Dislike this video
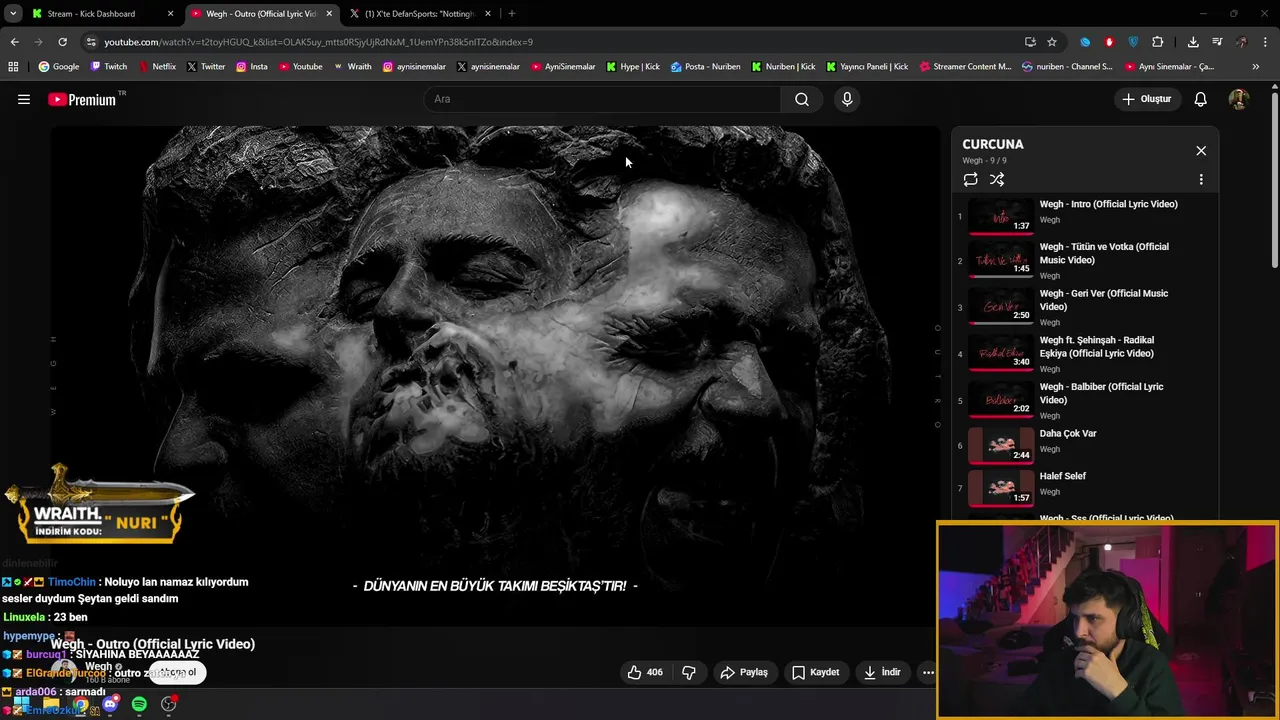The image size is (1280, 720). point(689,672)
